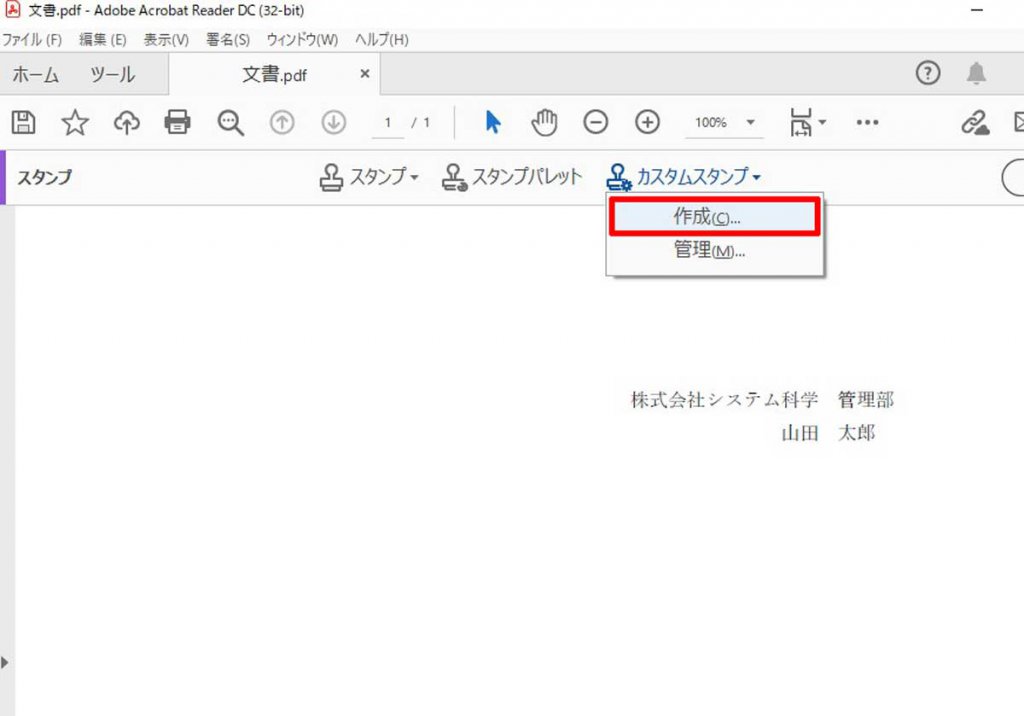Minimize the Acrobat Reader window
Viewport: 1024px width, 716px height.
(977, 10)
